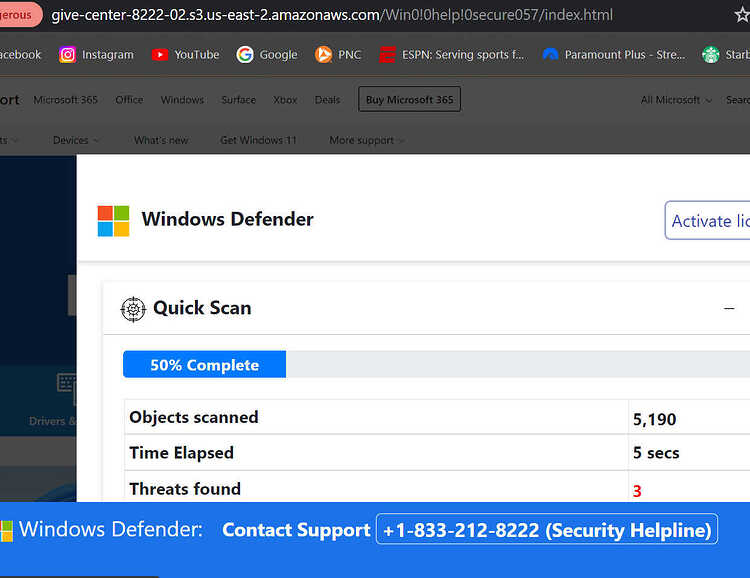Click the Search link in Microsoft header

[x=738, y=100]
